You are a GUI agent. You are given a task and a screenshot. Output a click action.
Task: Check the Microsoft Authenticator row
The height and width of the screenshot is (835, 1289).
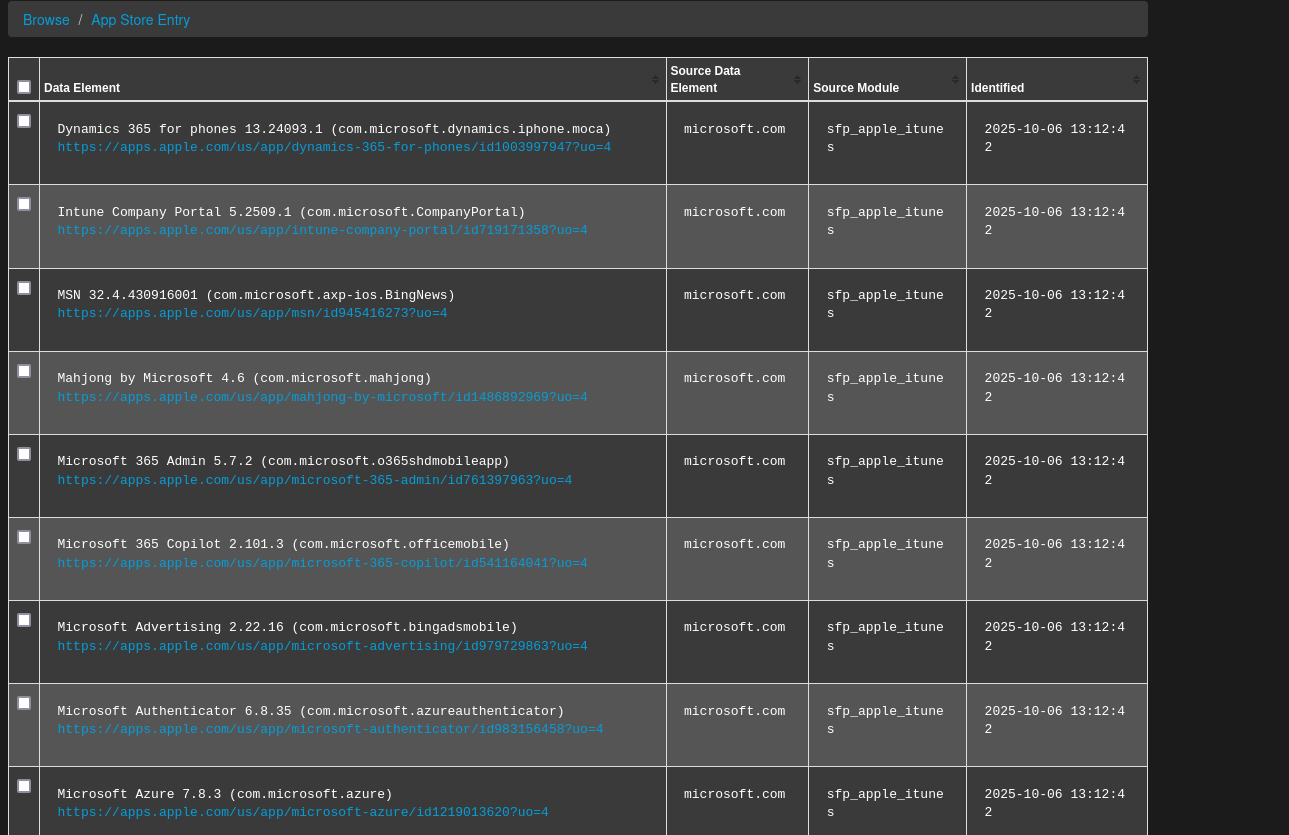[24, 703]
